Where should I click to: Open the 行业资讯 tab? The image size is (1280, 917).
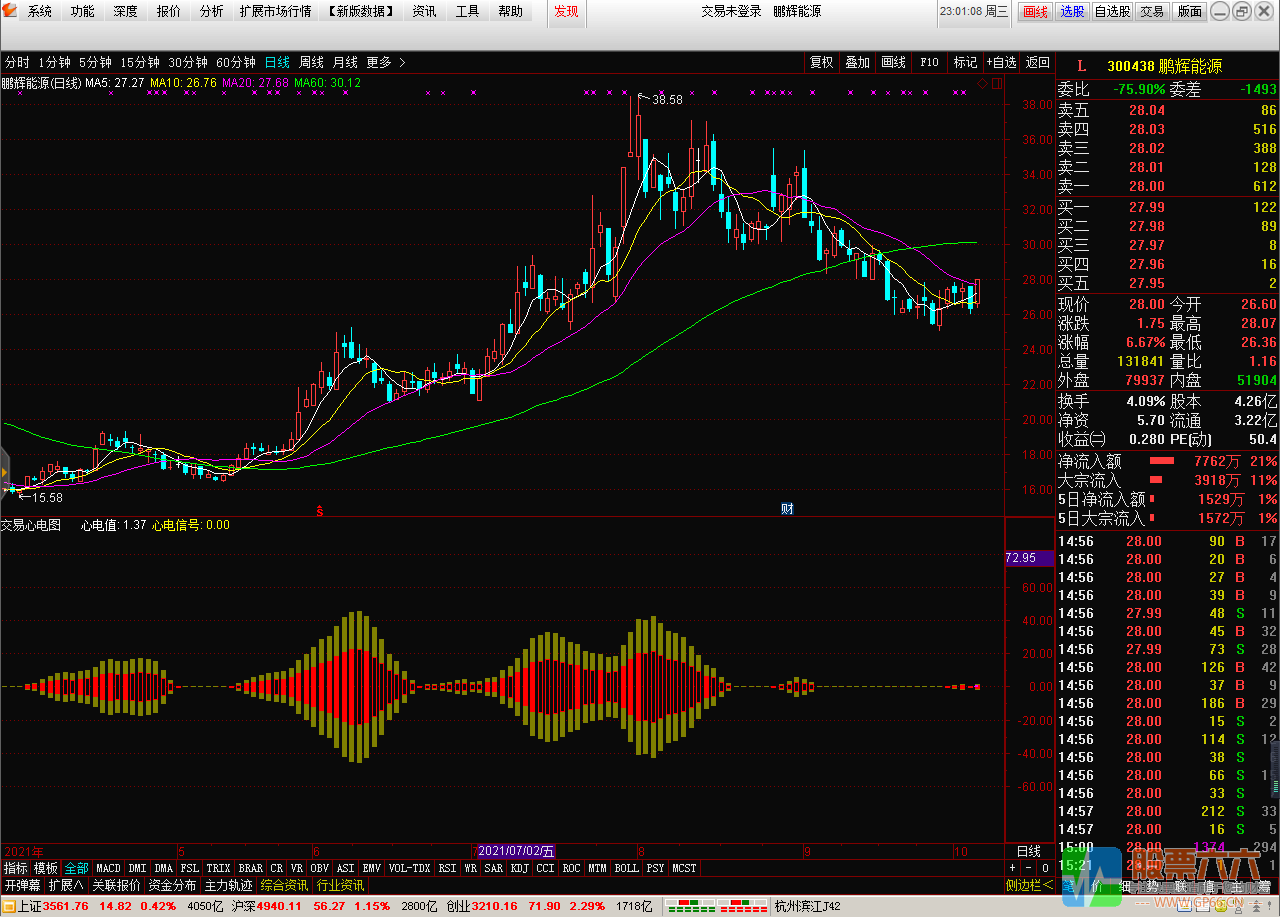pos(341,886)
